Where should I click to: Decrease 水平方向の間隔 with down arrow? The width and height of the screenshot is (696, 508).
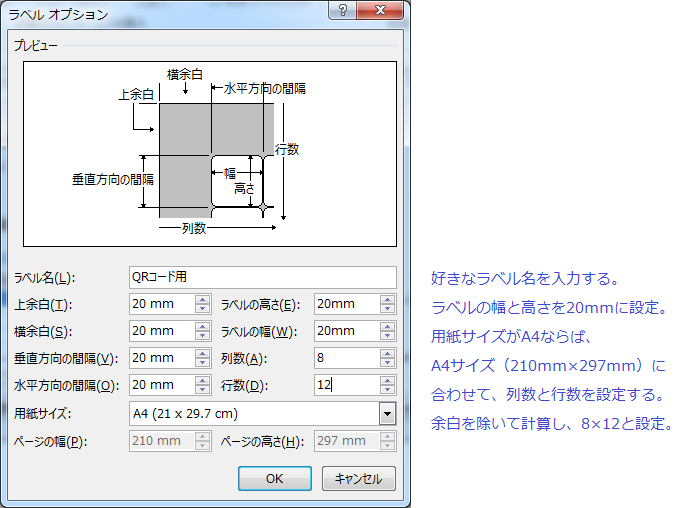click(x=202, y=390)
